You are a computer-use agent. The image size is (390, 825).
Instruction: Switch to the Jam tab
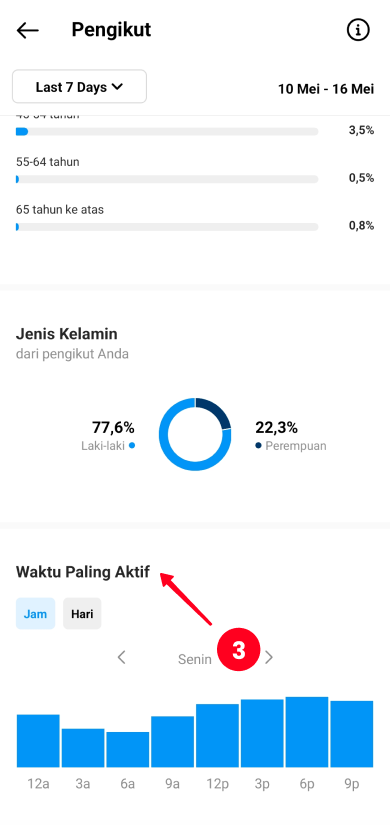pos(35,613)
